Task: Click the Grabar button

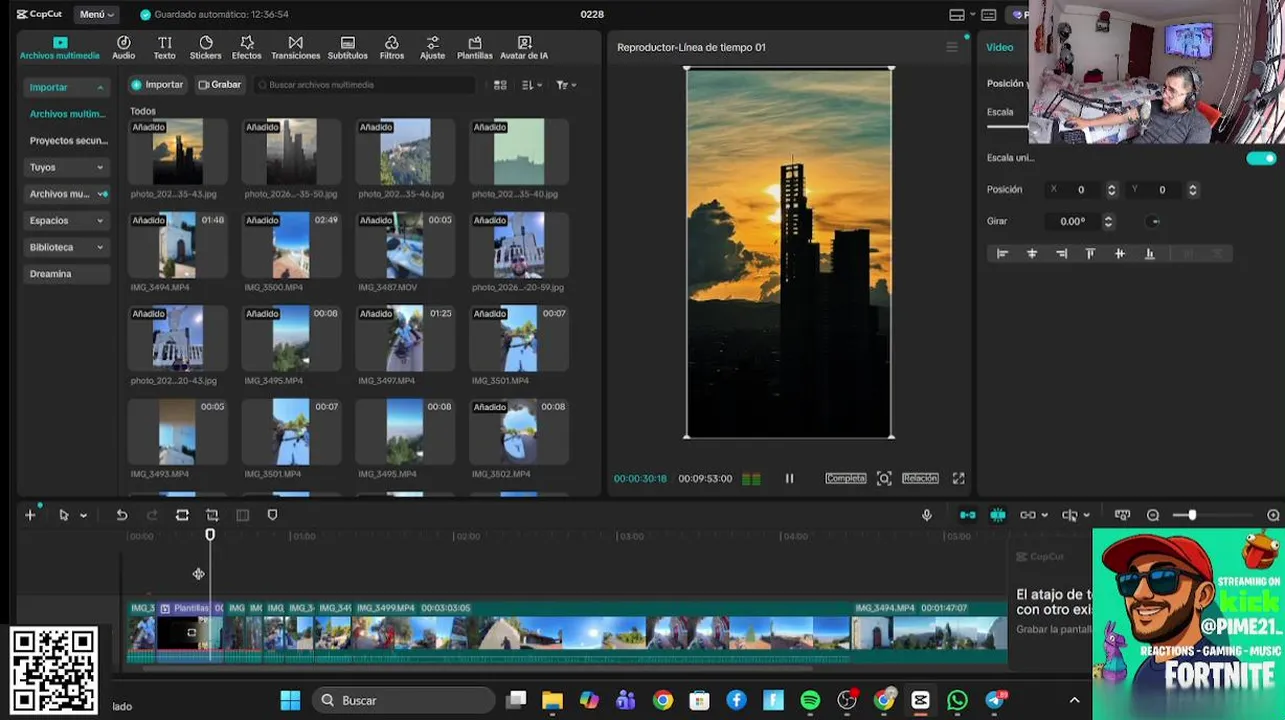Action: coord(220,85)
